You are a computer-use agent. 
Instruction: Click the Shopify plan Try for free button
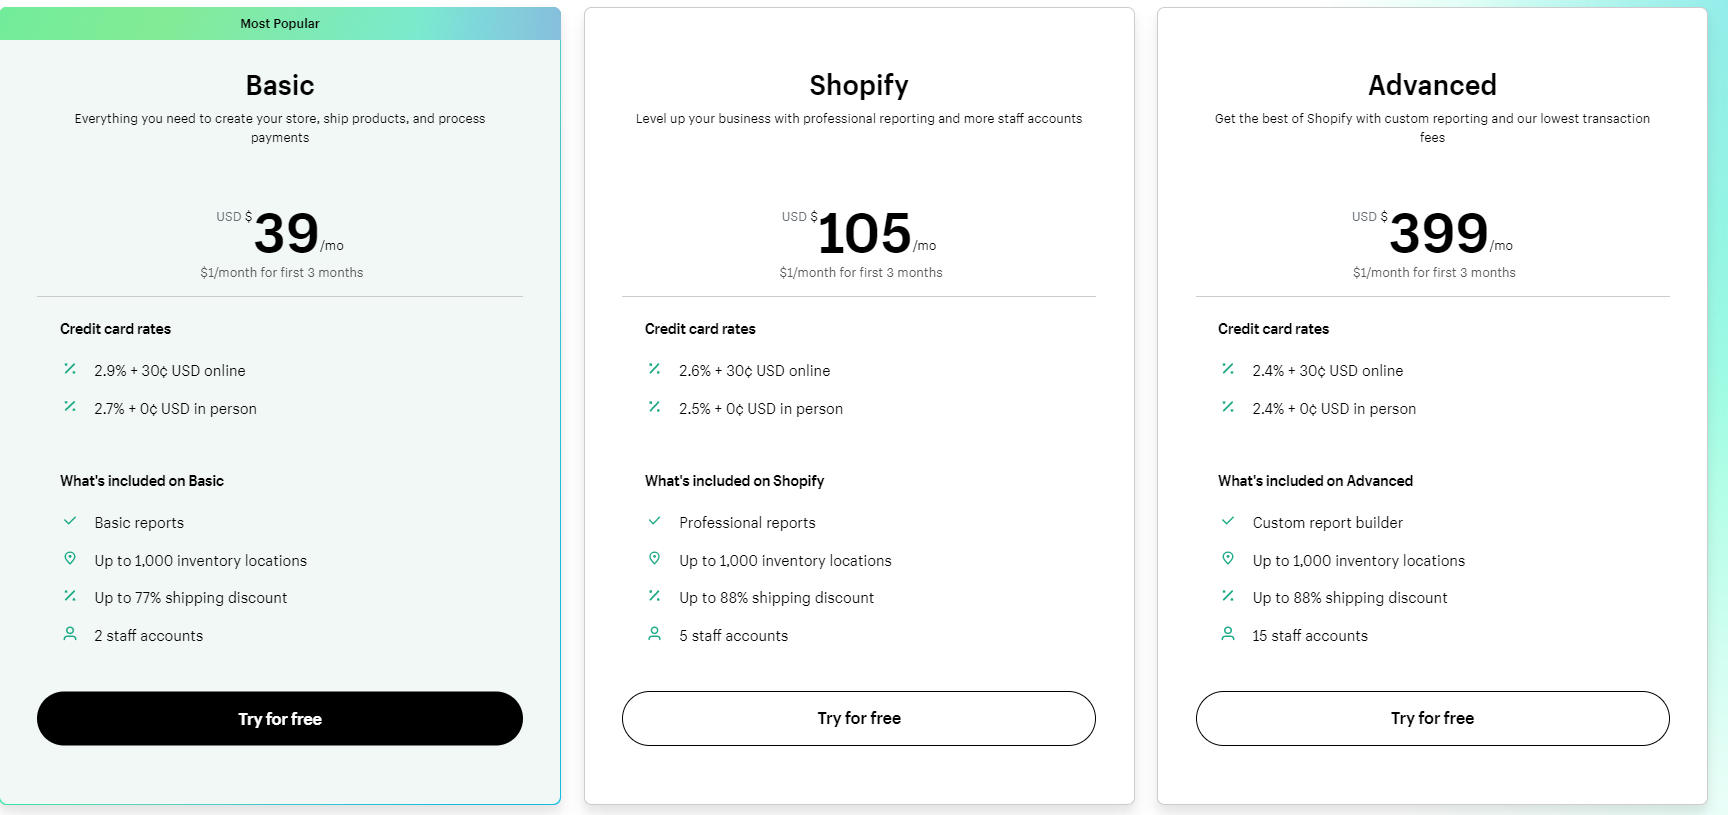tap(859, 718)
